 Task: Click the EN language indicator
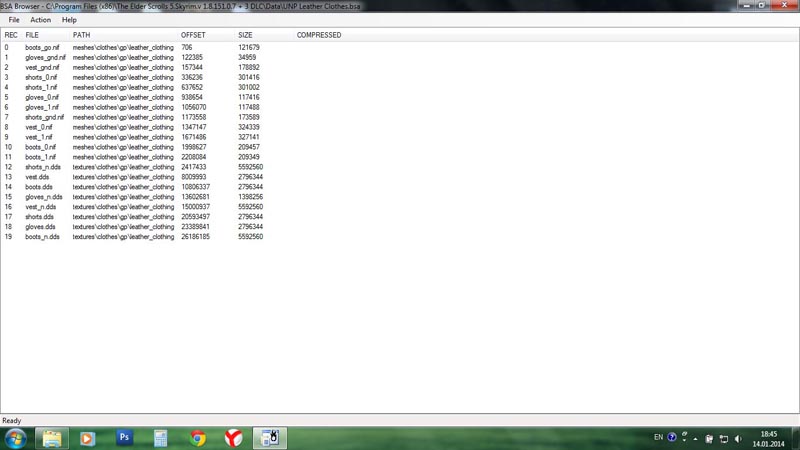(x=658, y=437)
